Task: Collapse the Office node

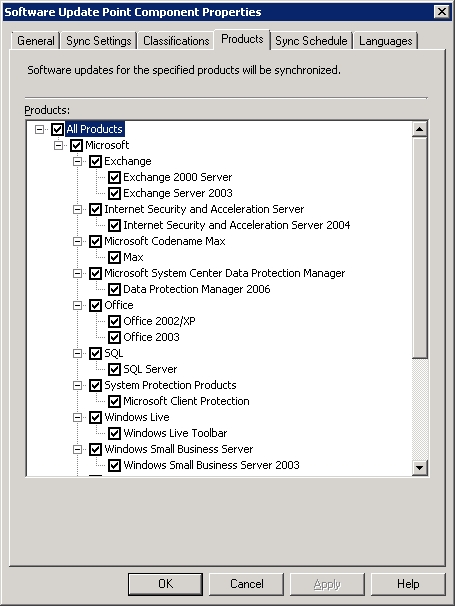Action: pos(77,305)
